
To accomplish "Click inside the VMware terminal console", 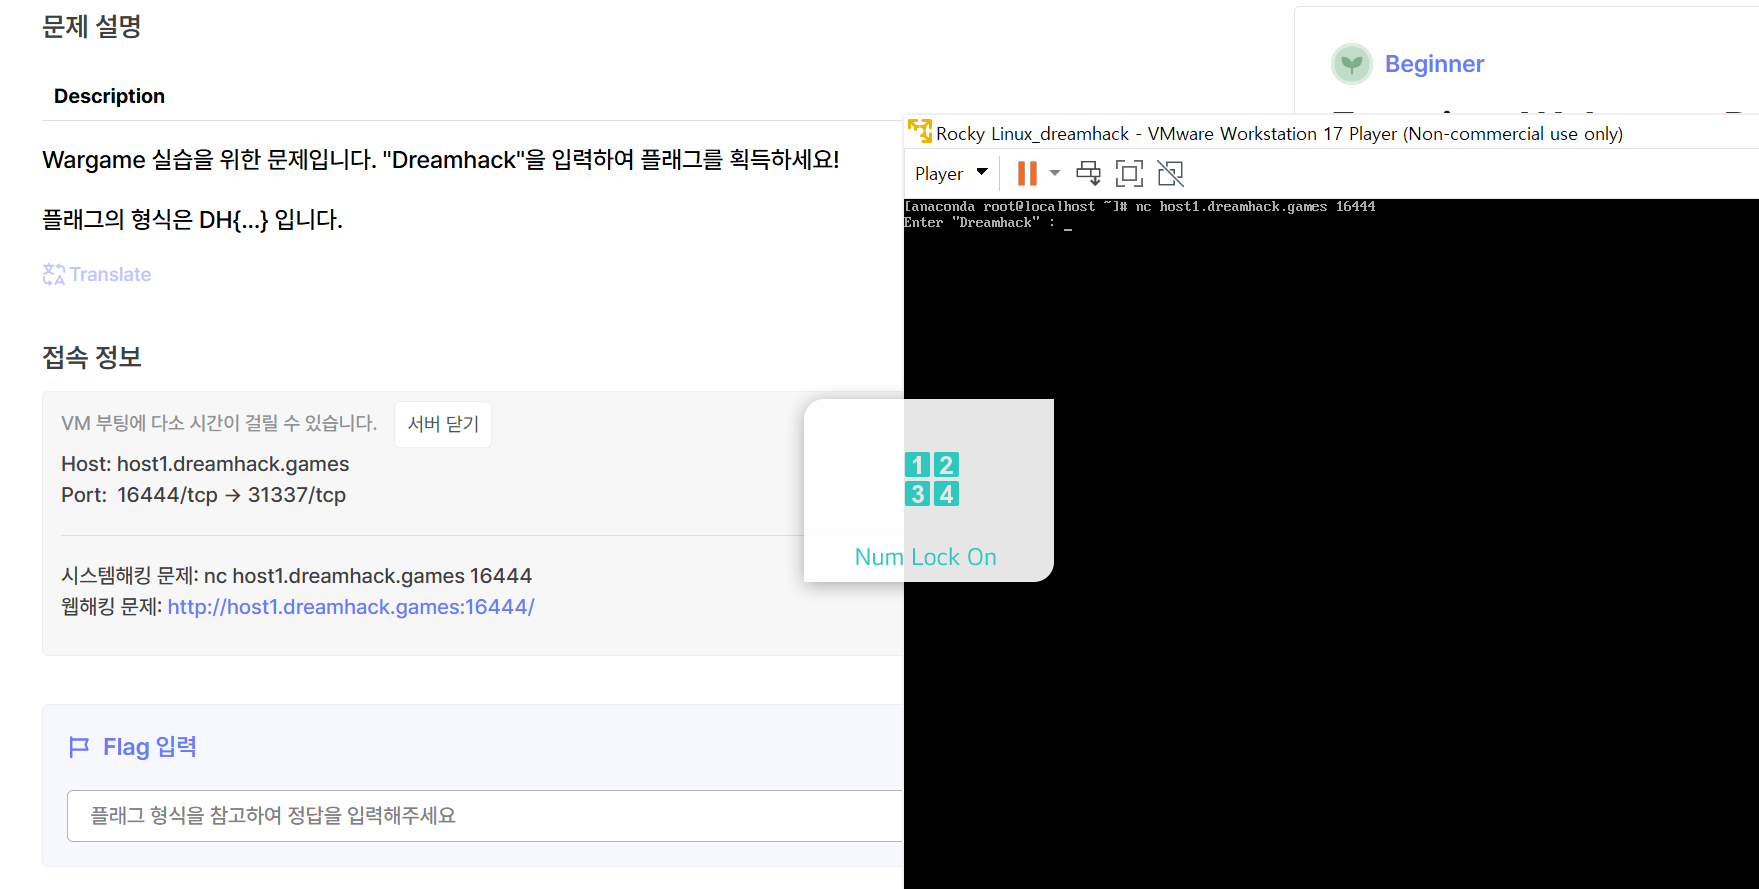I will pyautogui.click(x=1331, y=543).
